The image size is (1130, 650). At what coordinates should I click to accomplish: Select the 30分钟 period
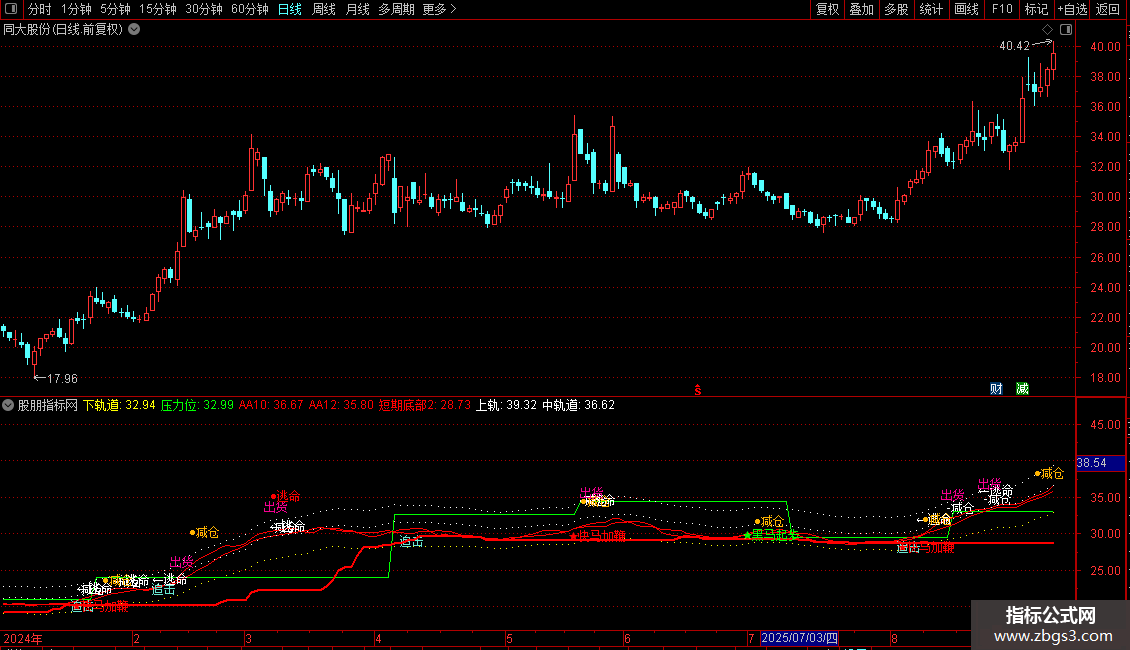tap(204, 9)
